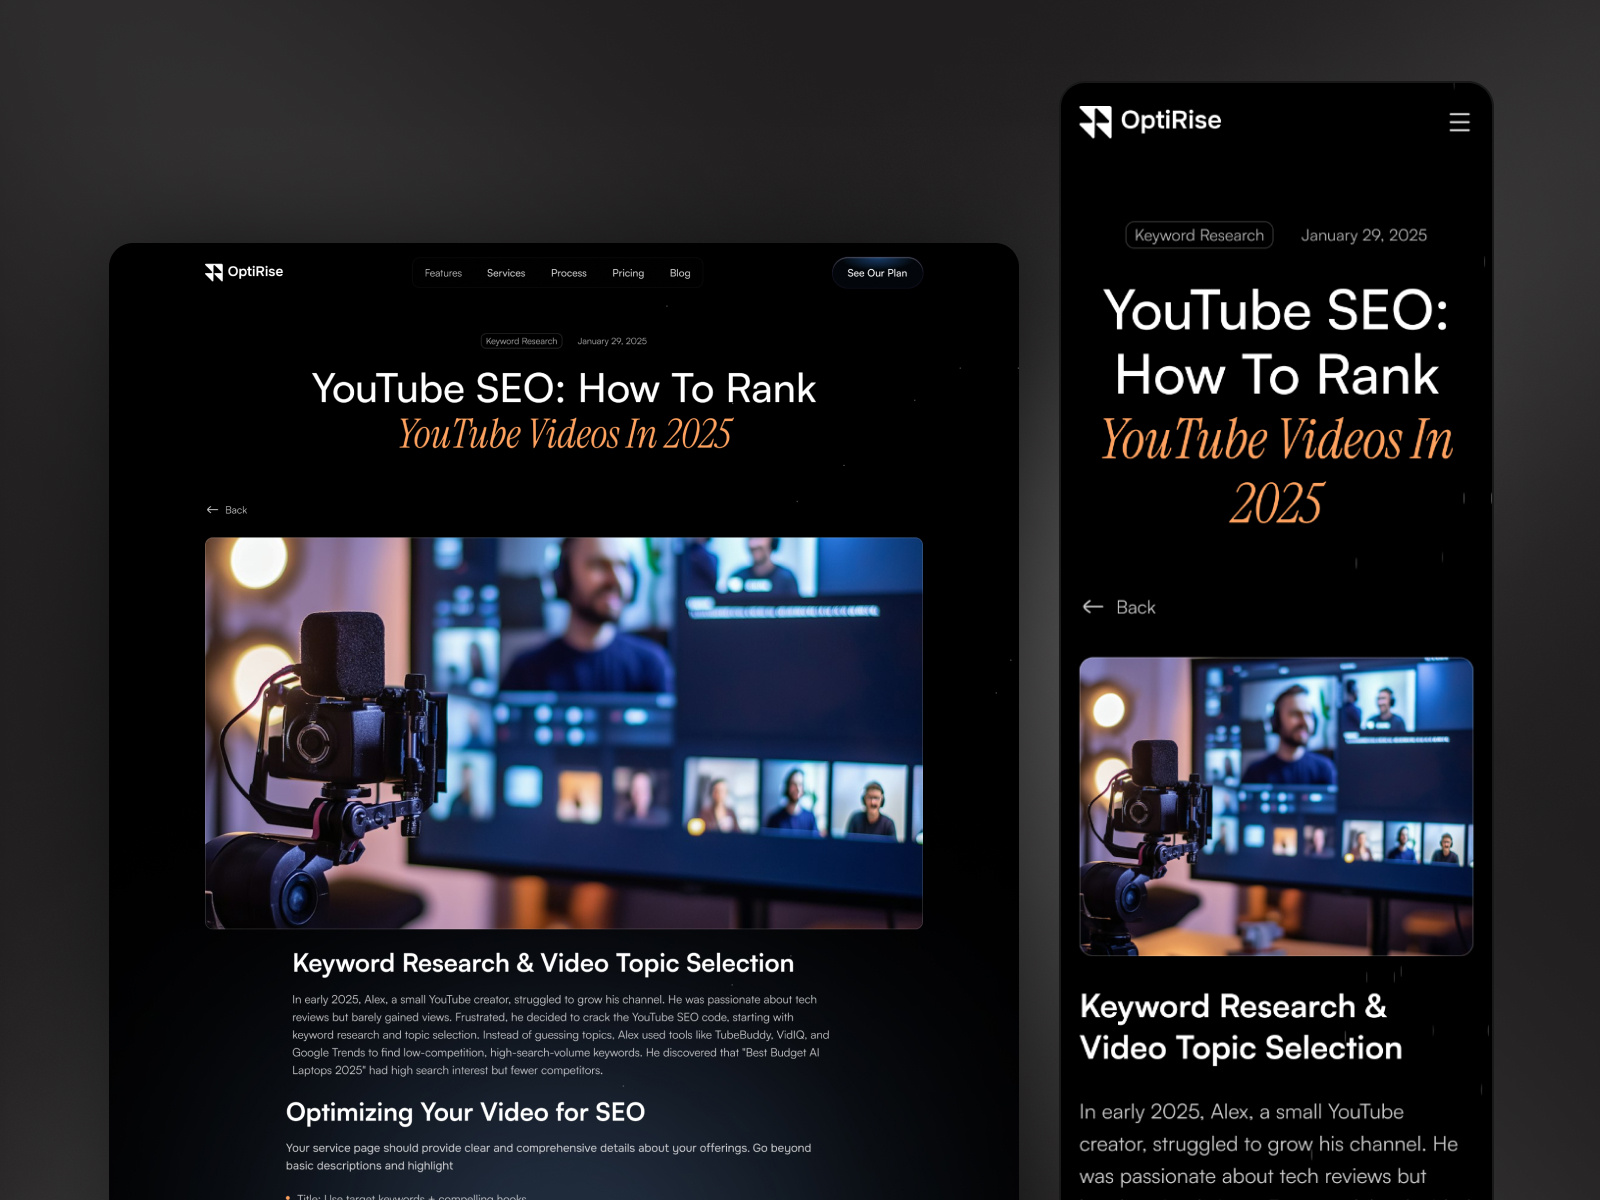This screenshot has height=1200, width=1600.
Task: Click the January 29, 2025 date in desktop view
Action: click(x=612, y=341)
